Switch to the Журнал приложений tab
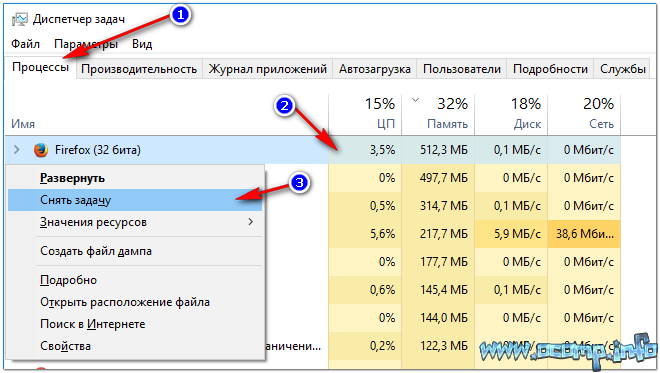The height and width of the screenshot is (373, 660). (268, 69)
